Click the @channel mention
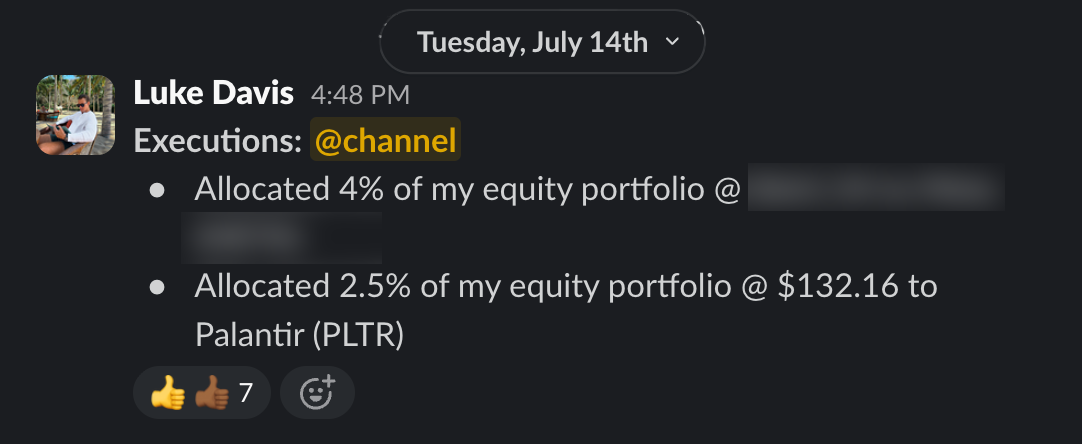The height and width of the screenshot is (444, 1082). 385,140
